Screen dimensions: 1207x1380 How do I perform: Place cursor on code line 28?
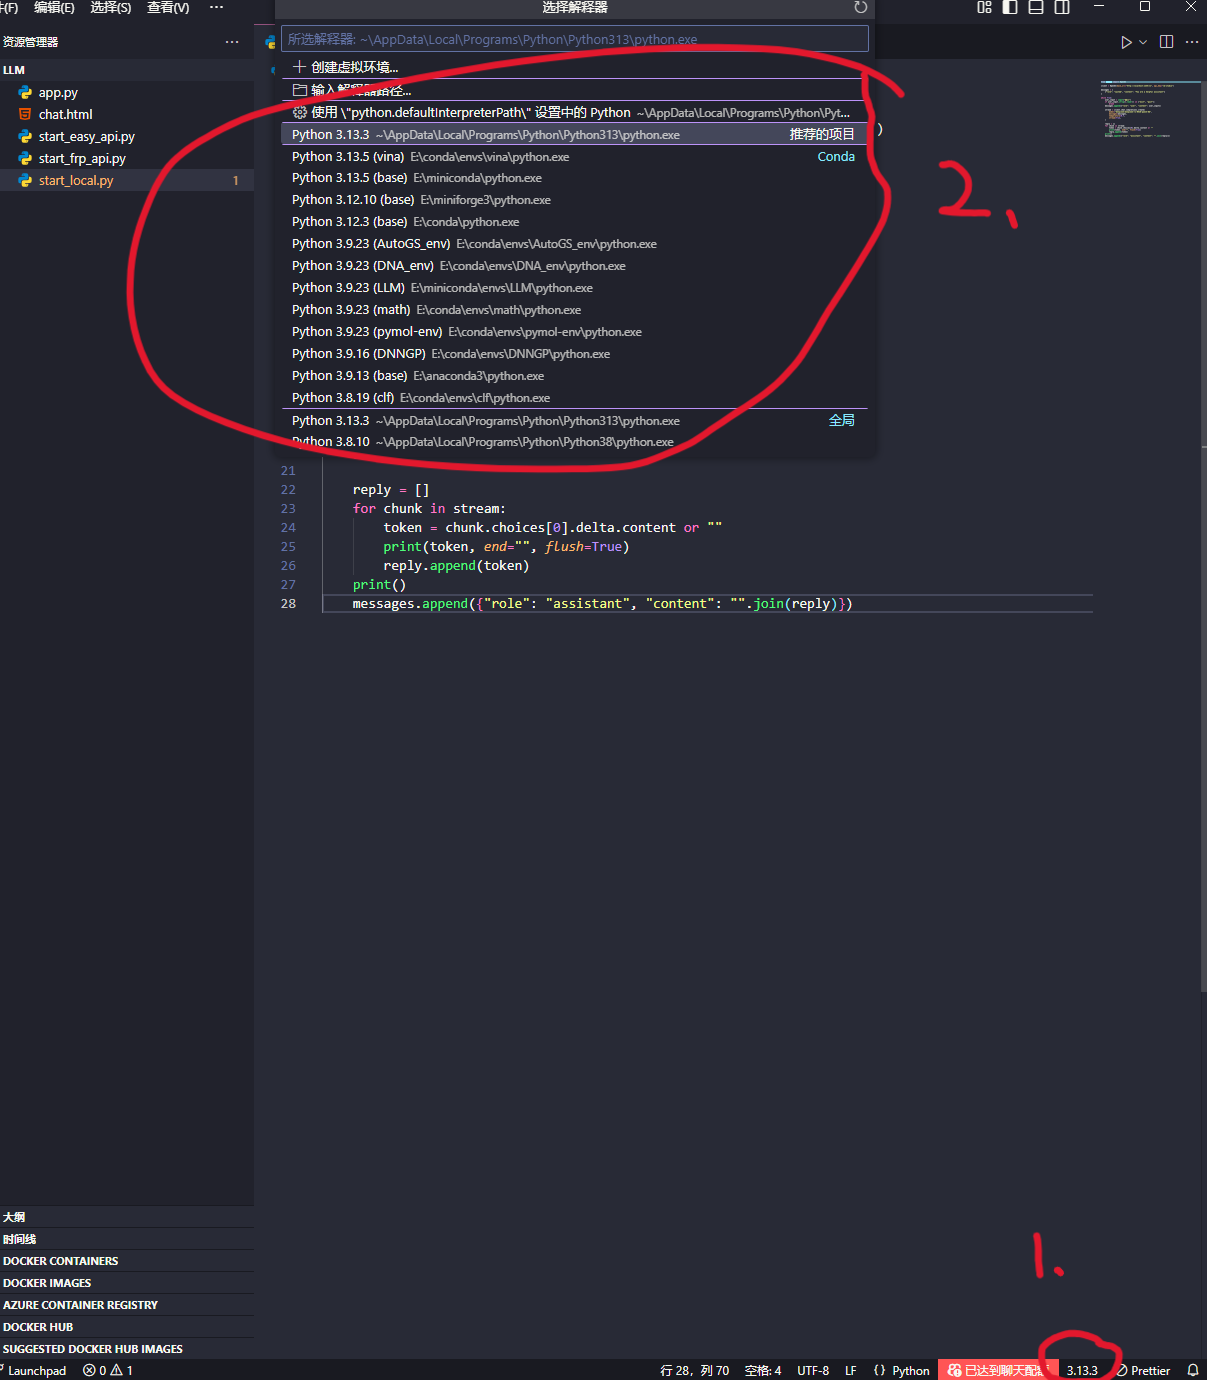click(x=707, y=604)
